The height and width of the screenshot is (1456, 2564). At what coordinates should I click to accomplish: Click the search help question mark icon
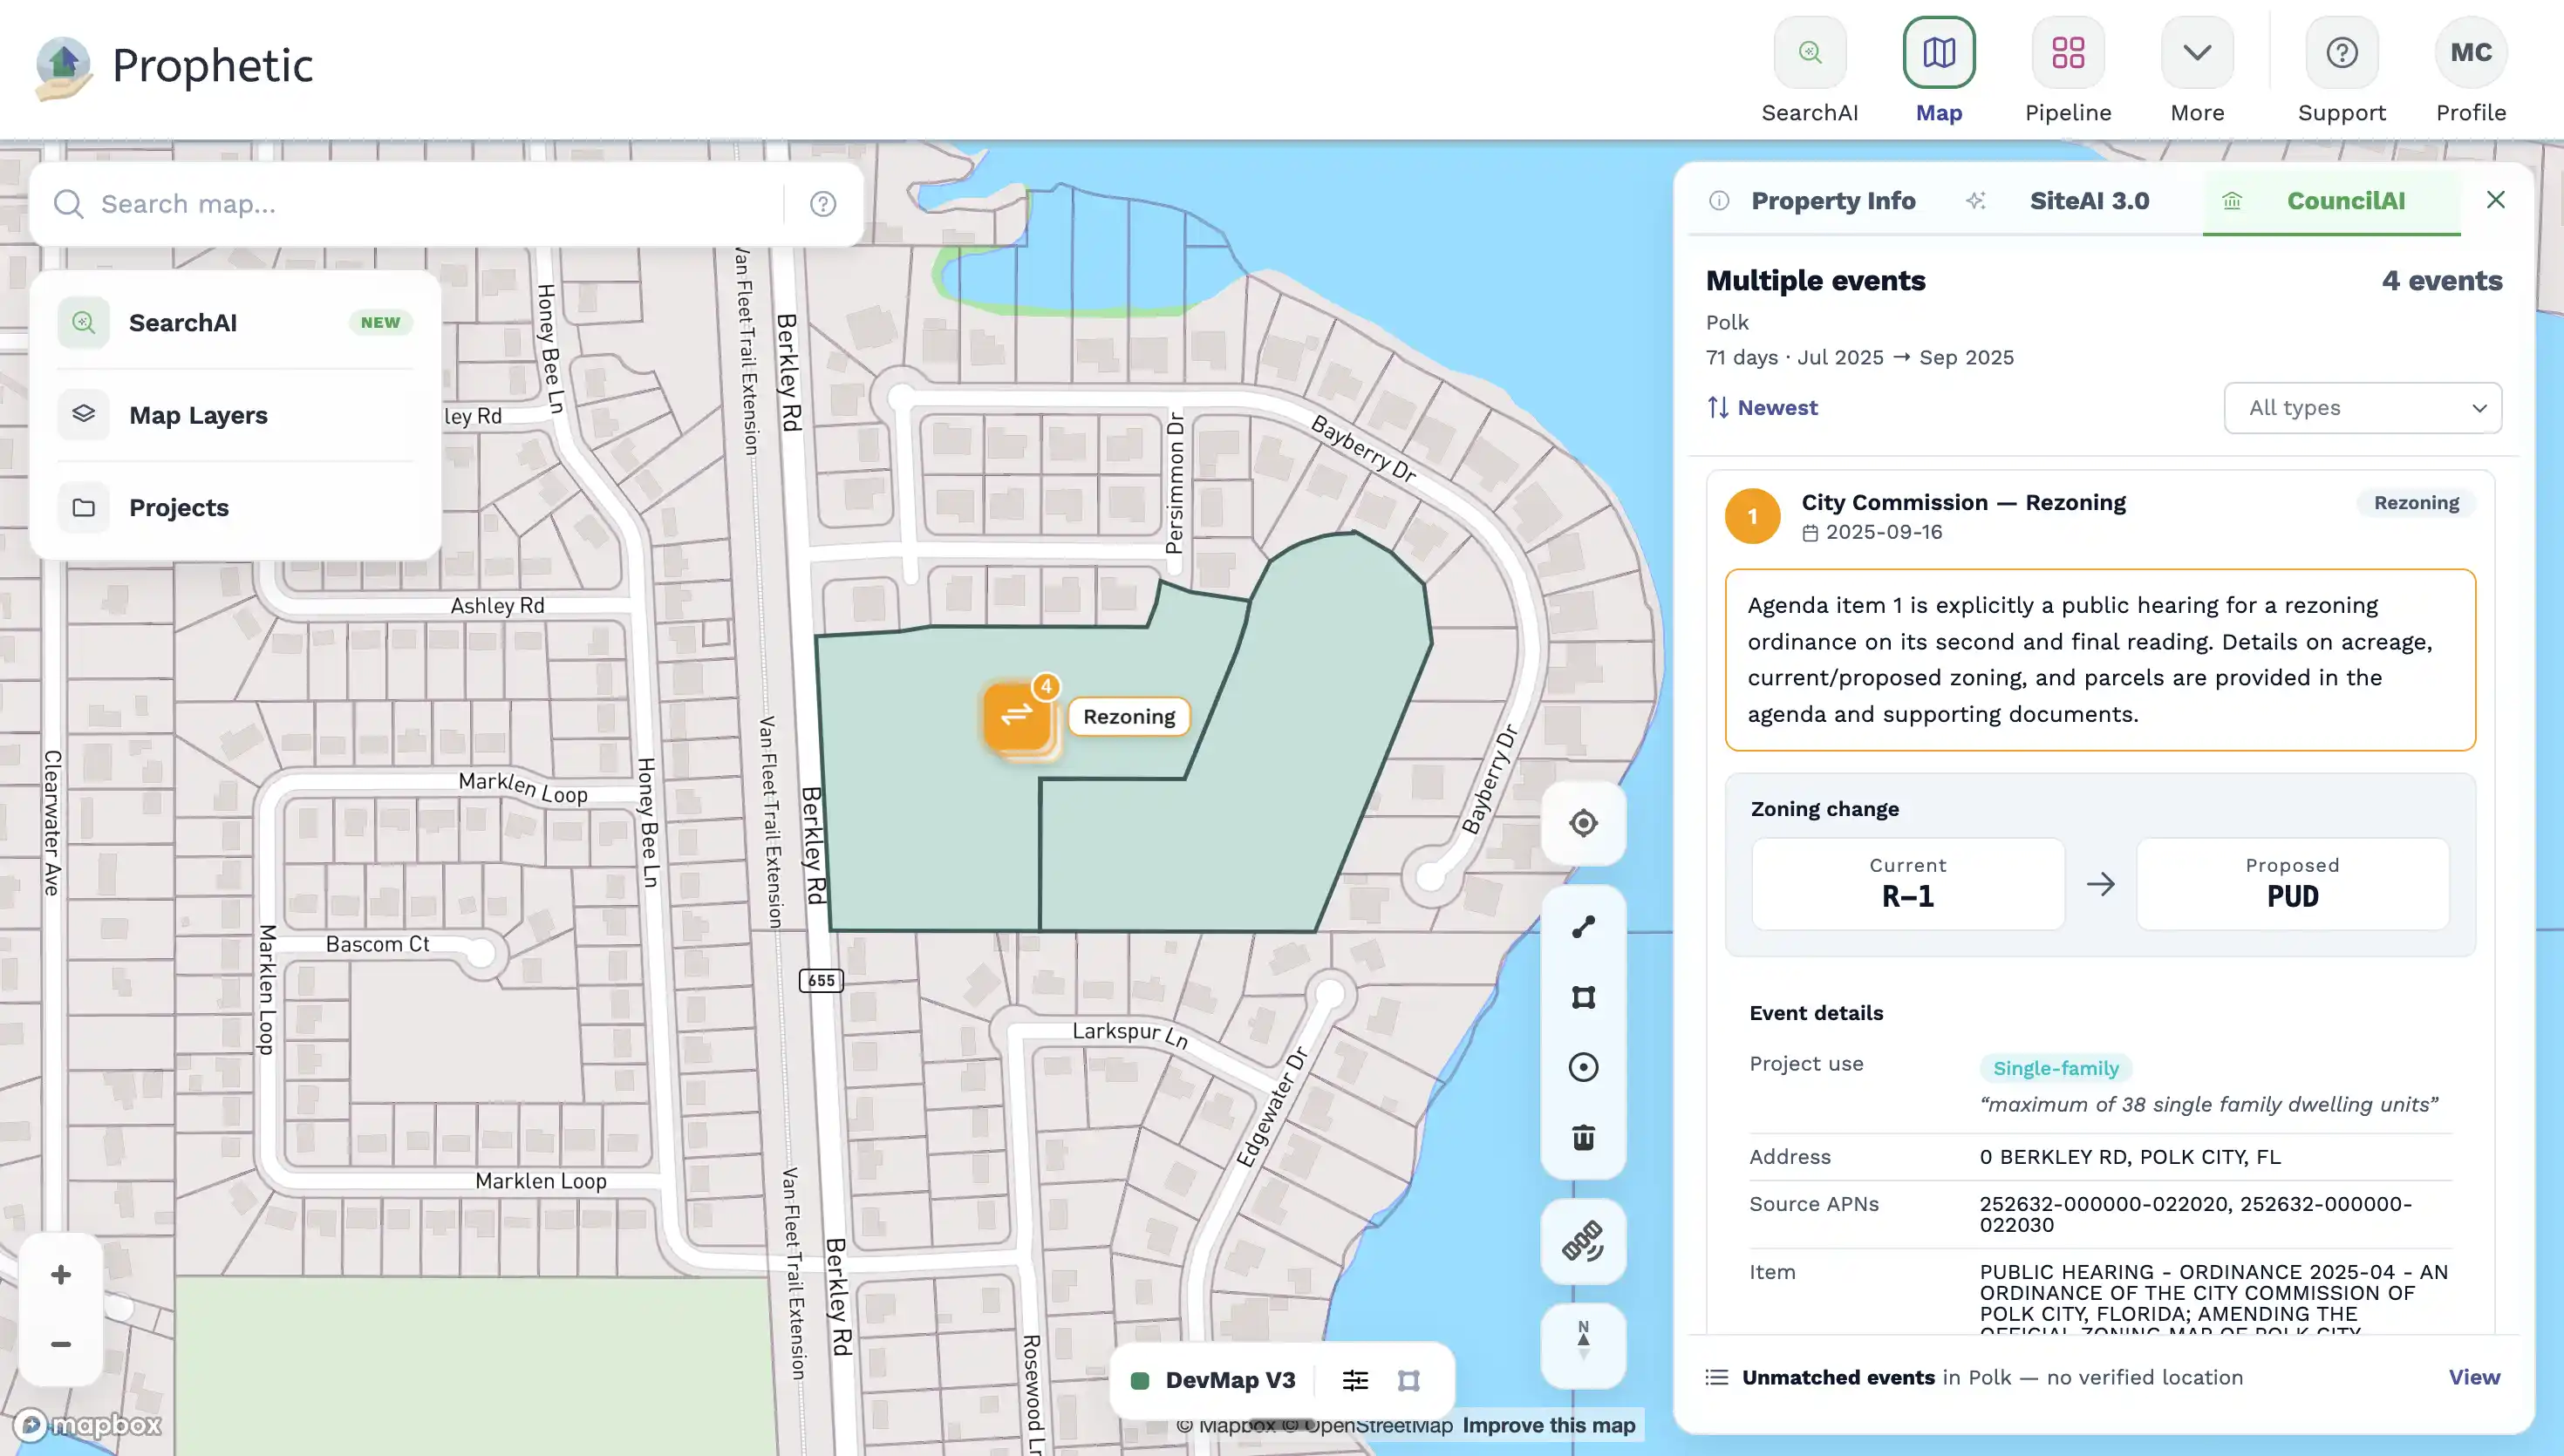(x=822, y=204)
